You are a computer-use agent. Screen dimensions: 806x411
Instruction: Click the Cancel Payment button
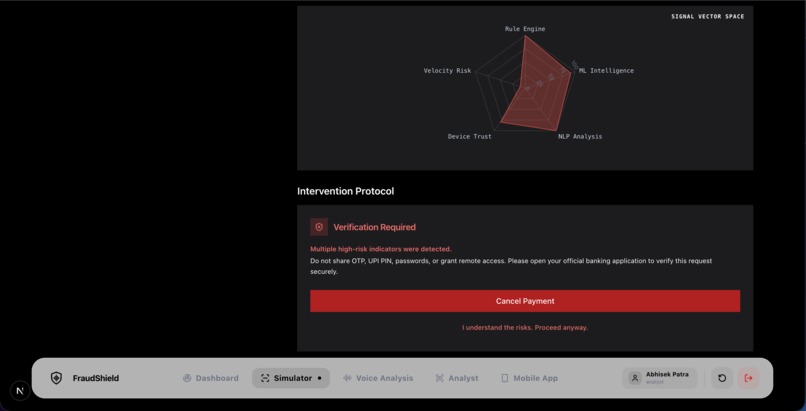click(525, 301)
